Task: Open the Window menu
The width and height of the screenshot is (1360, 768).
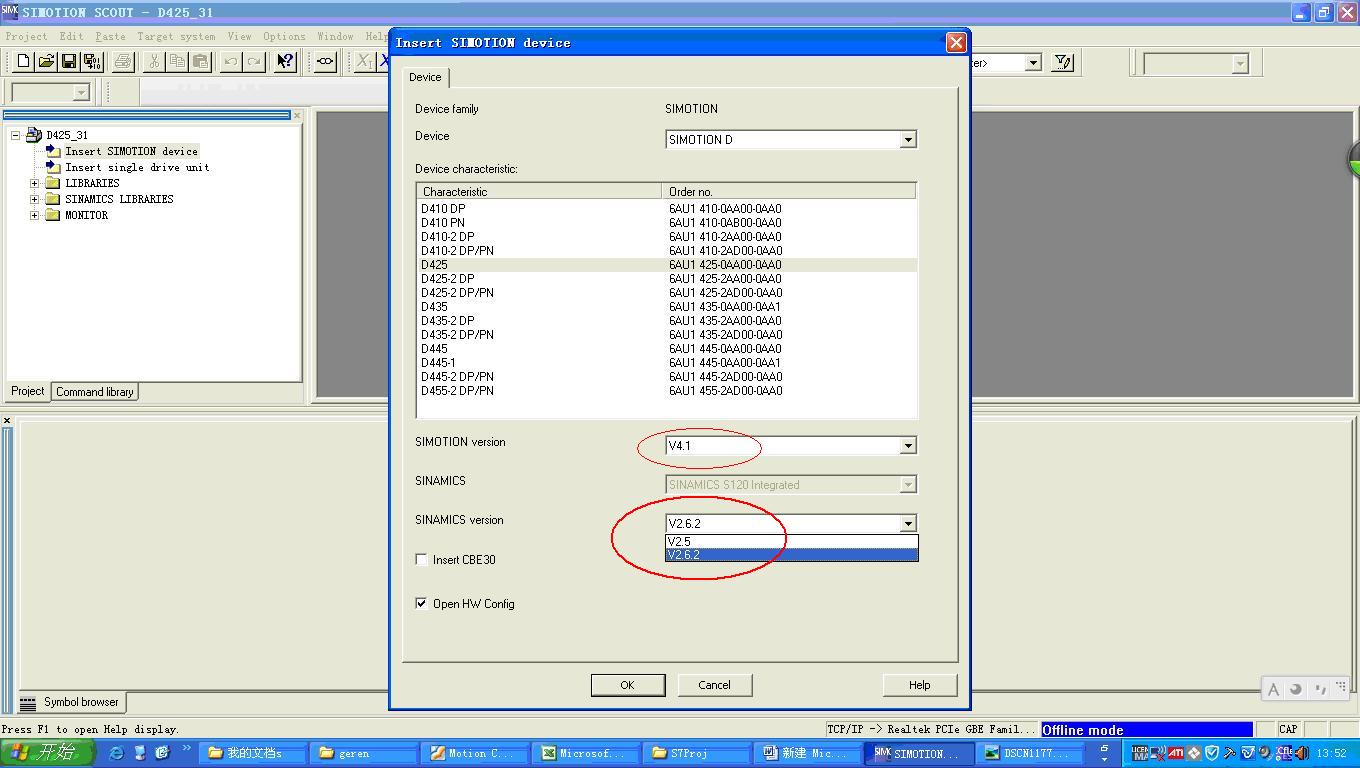Action: 335,36
